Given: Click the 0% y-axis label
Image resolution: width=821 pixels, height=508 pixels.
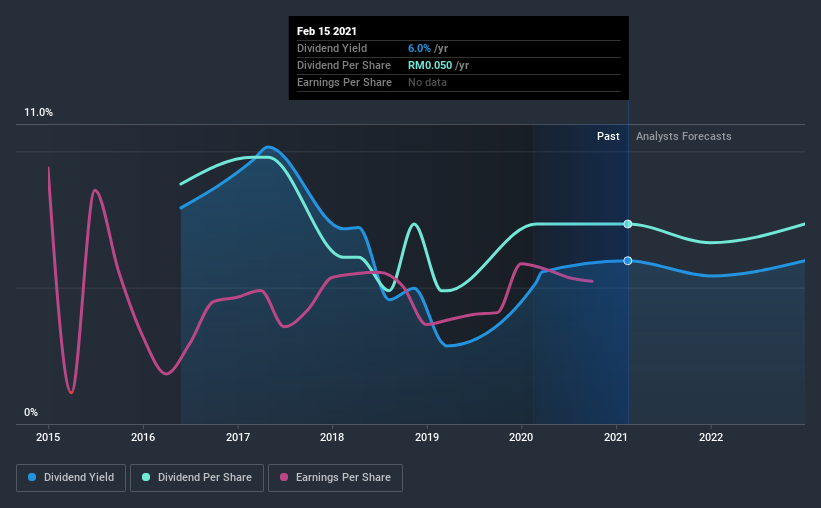Looking at the screenshot, I should click(x=31, y=413).
